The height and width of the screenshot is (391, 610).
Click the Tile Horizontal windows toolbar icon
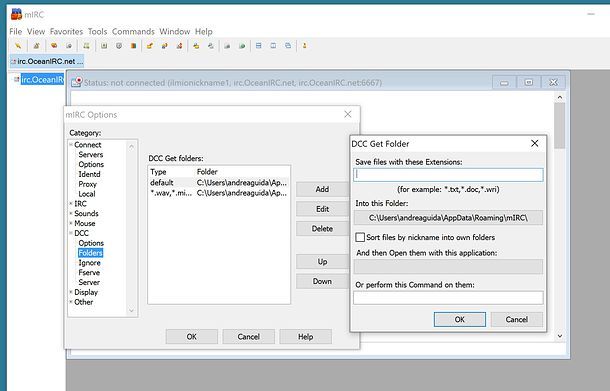[259, 46]
